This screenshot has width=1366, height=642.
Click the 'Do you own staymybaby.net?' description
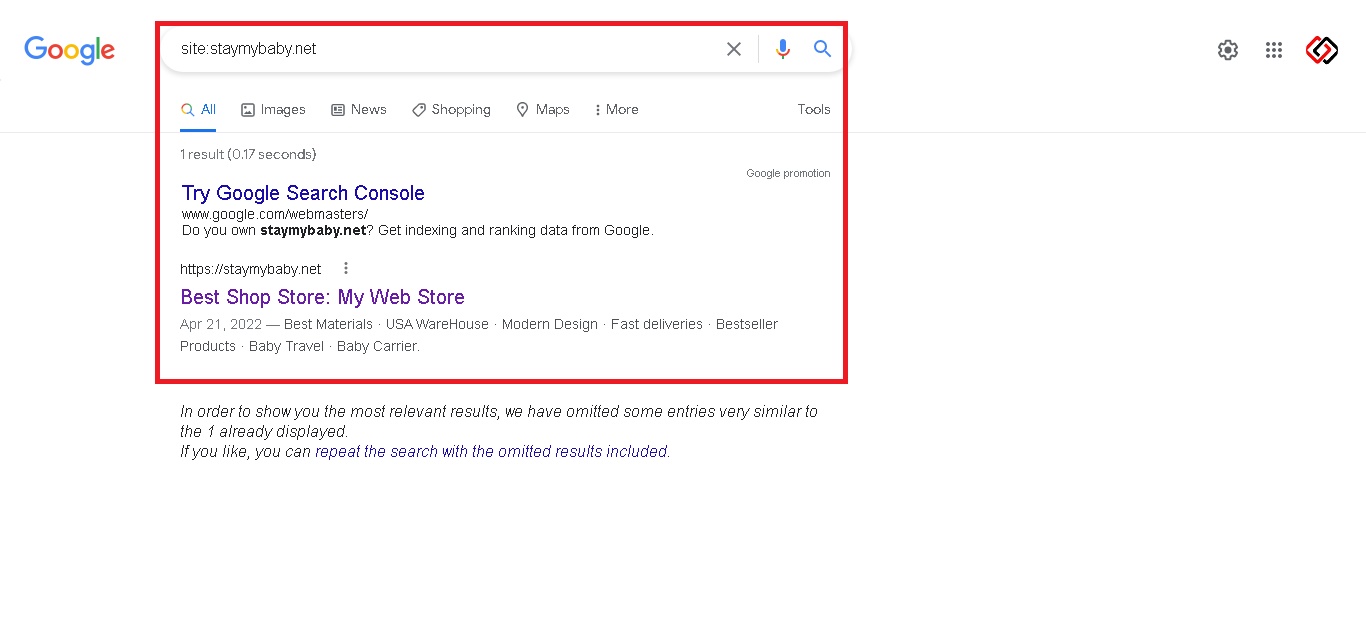tap(418, 230)
